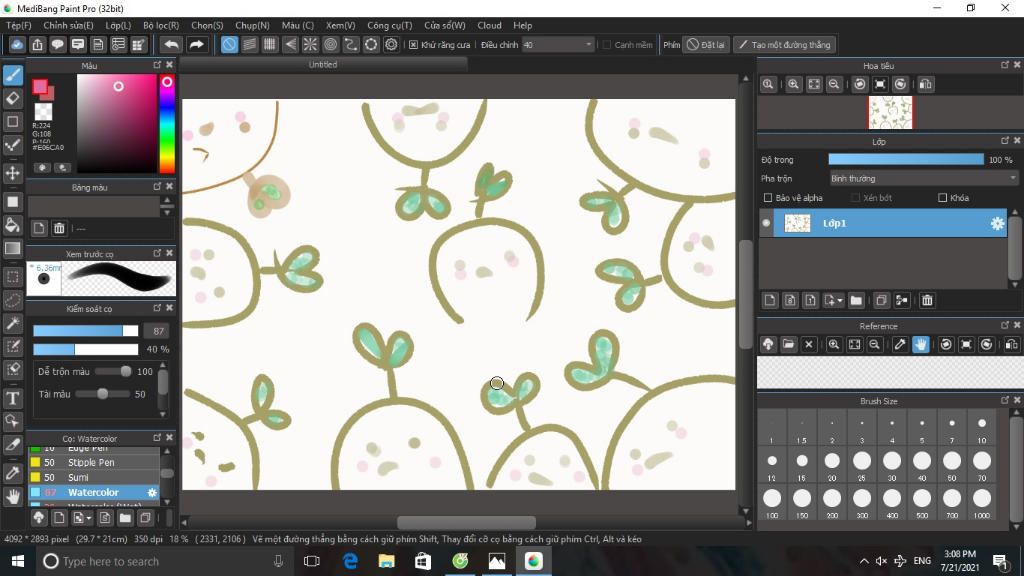This screenshot has height=576, width=1024.
Task: Zoom out on the Navigator panel
Action: point(834,84)
